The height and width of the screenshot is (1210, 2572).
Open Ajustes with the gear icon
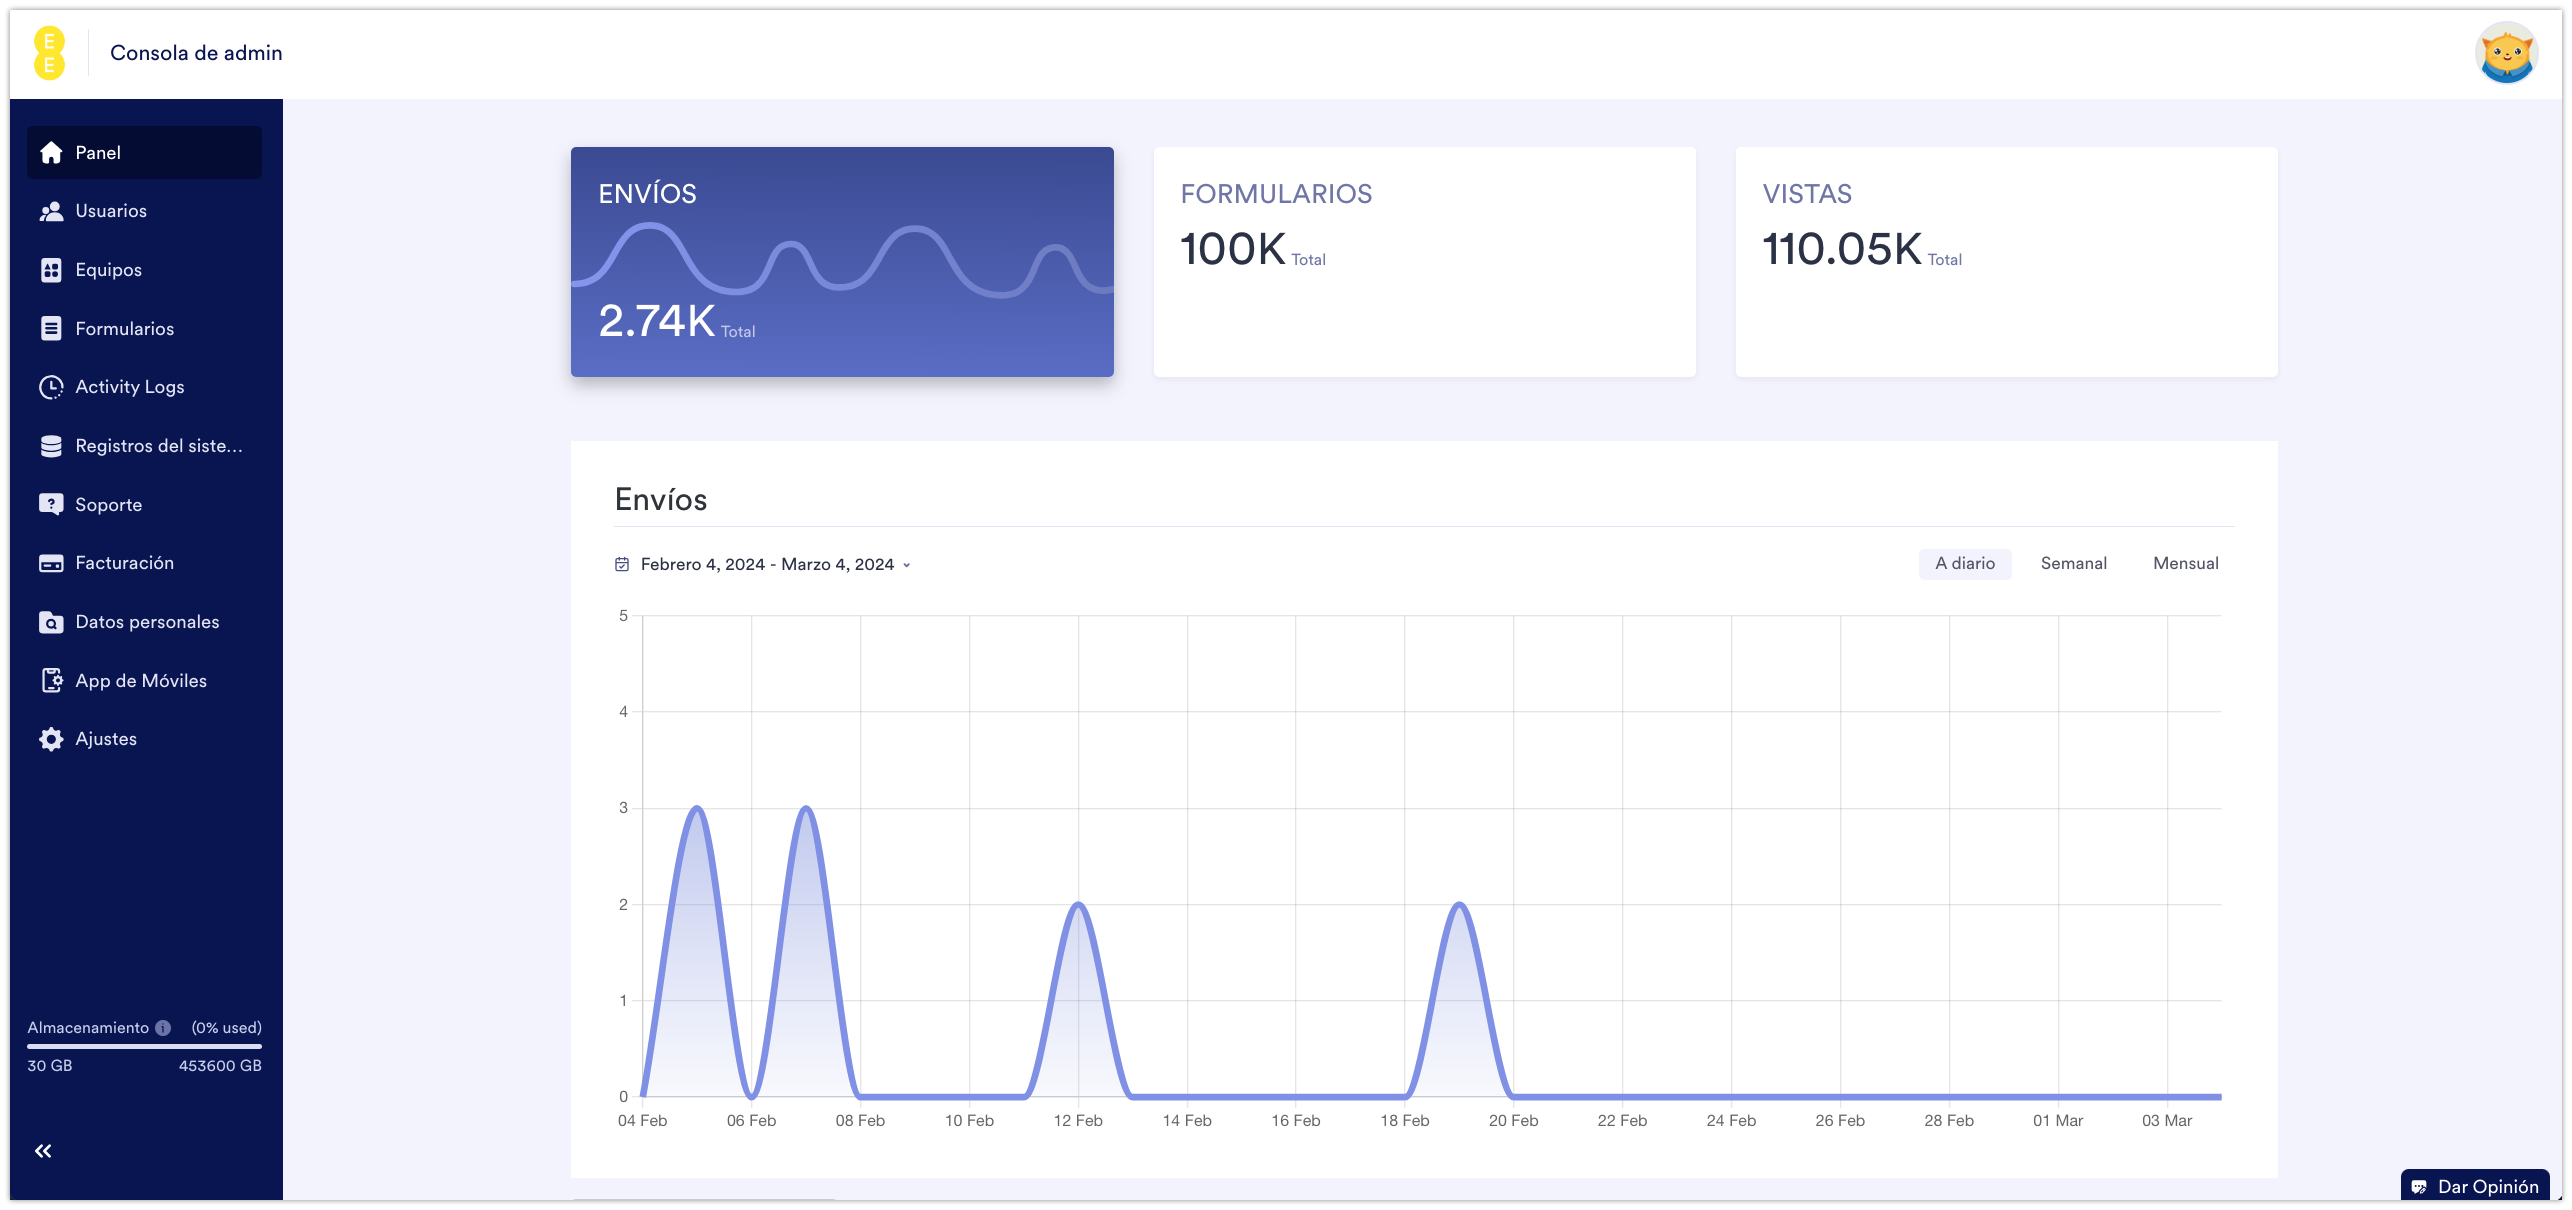pos(51,739)
